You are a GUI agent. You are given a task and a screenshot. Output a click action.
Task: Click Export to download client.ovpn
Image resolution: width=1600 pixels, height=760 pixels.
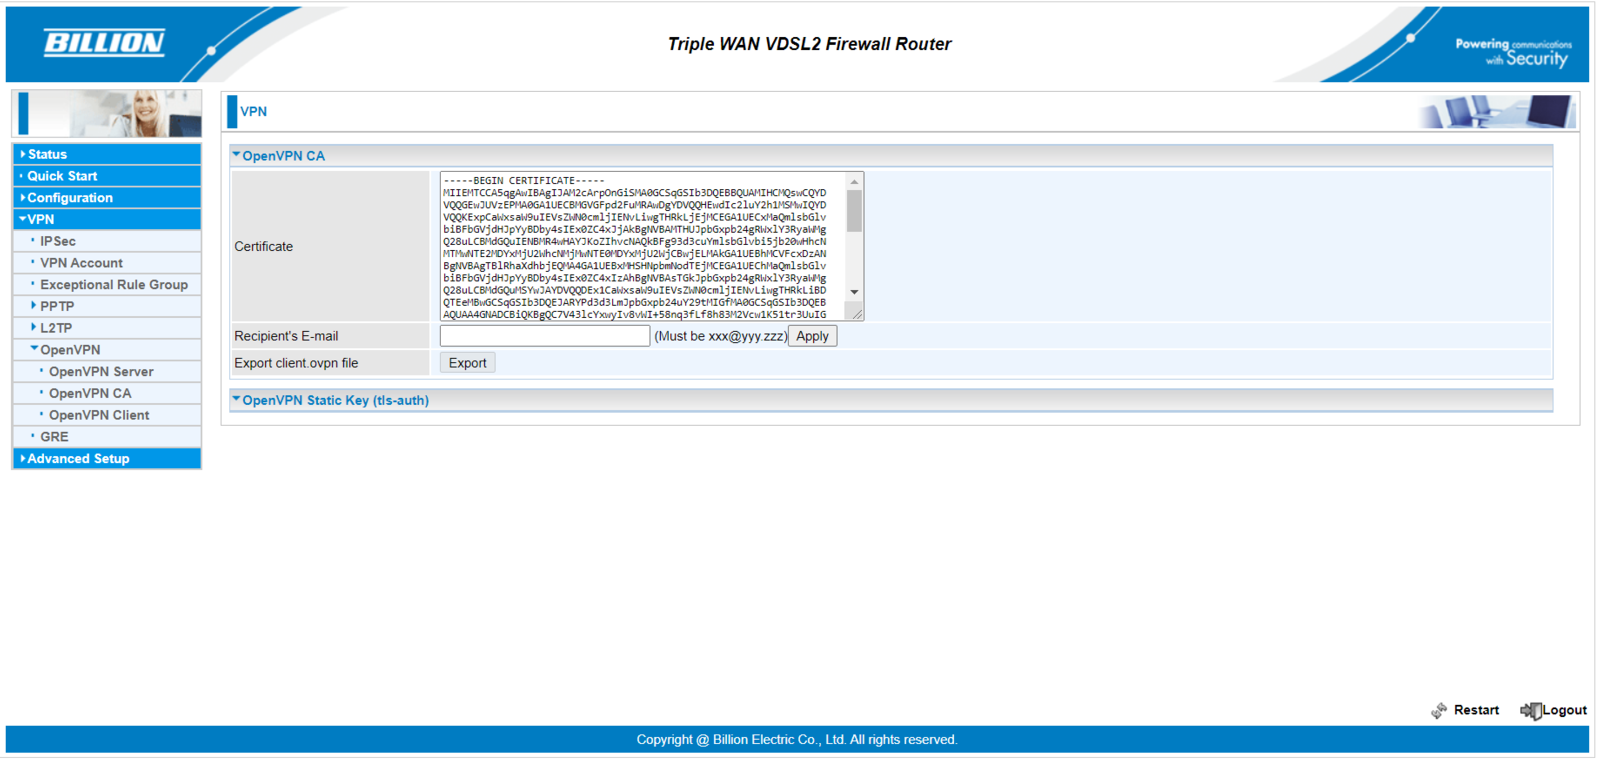tap(467, 363)
